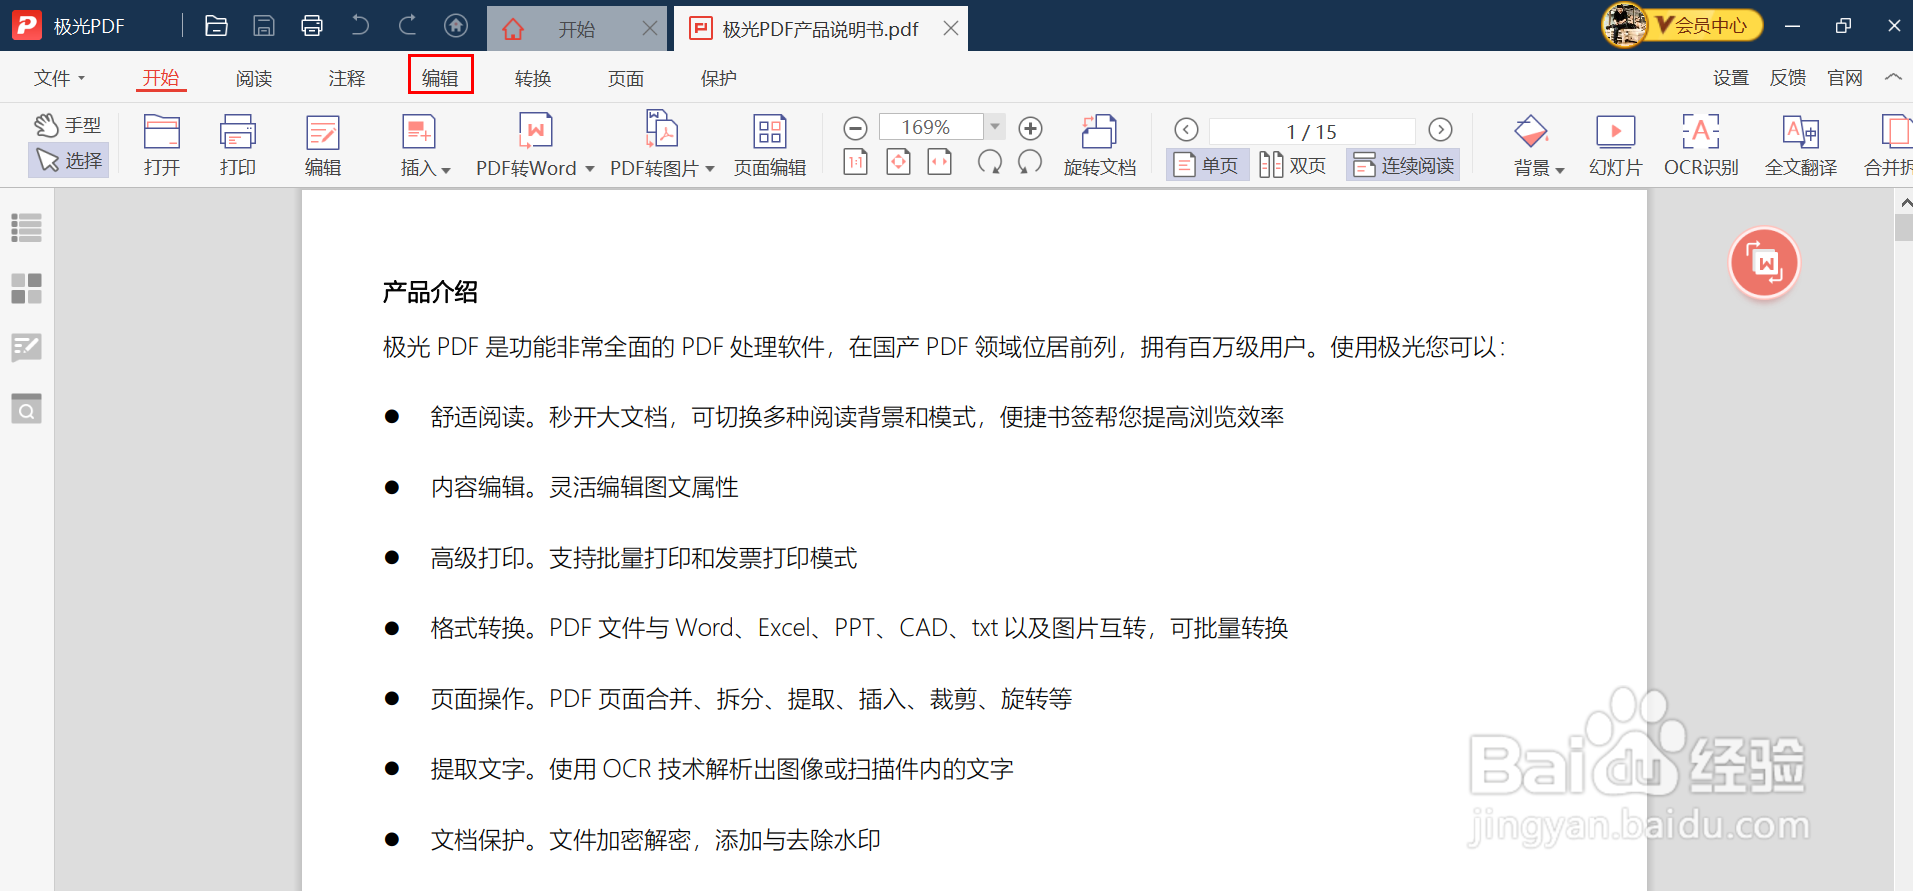1913x891 pixels.
Task: Launch OCR识别 text recognition
Action: (1701, 146)
